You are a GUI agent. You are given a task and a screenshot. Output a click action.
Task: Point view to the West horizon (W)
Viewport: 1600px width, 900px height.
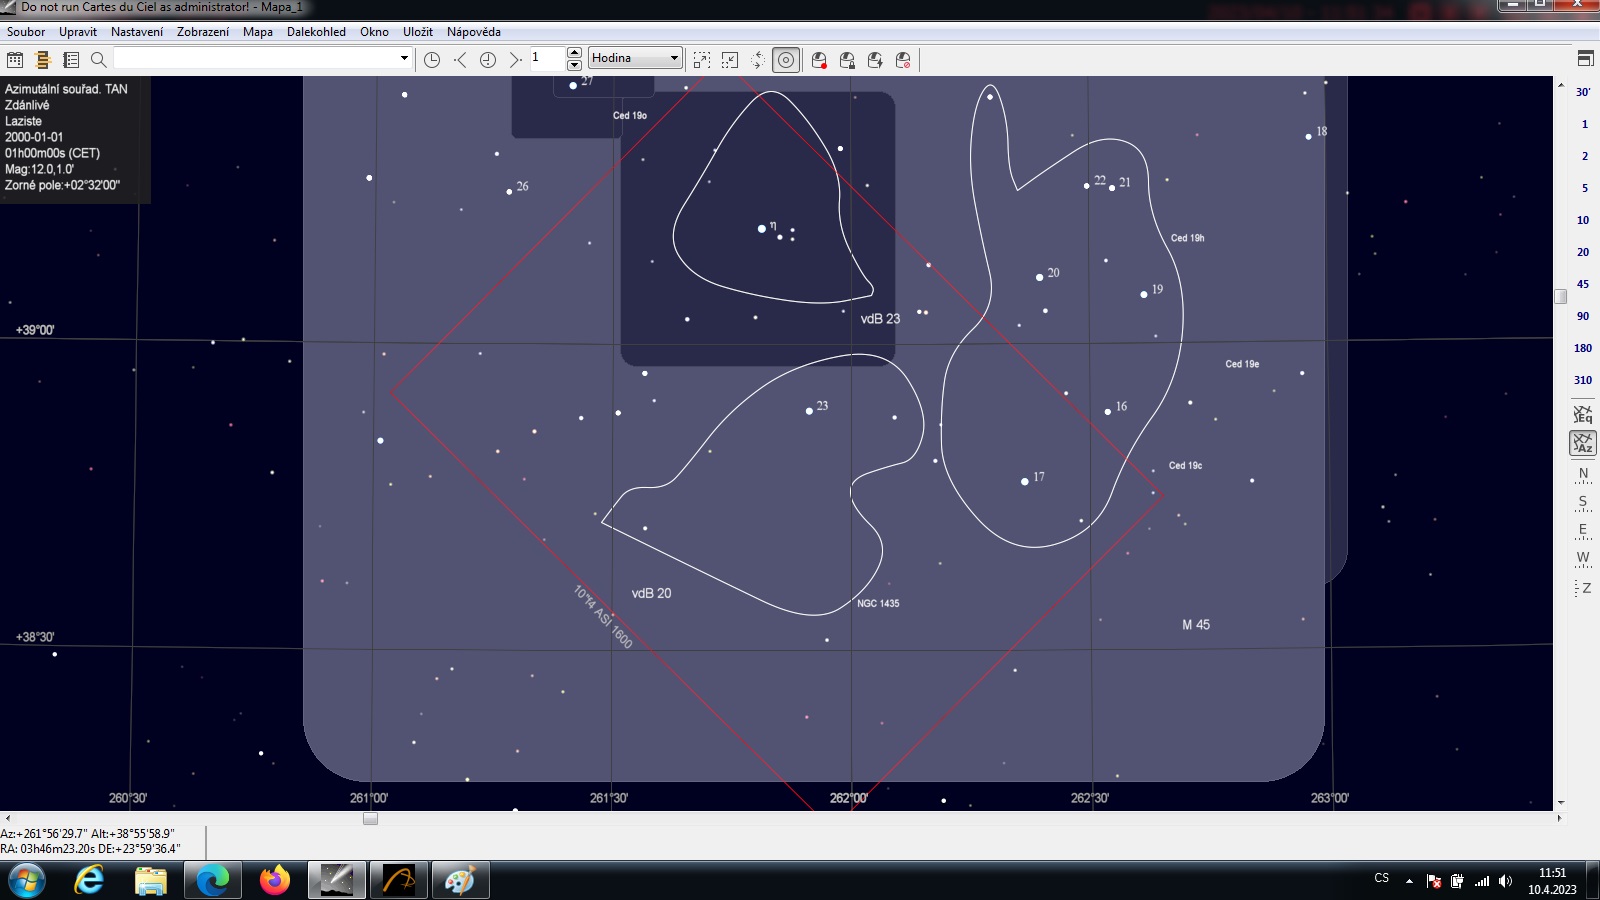point(1582,558)
